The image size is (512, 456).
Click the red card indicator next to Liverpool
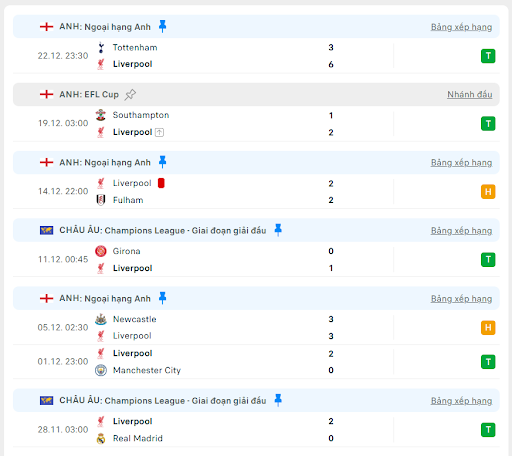[161, 183]
